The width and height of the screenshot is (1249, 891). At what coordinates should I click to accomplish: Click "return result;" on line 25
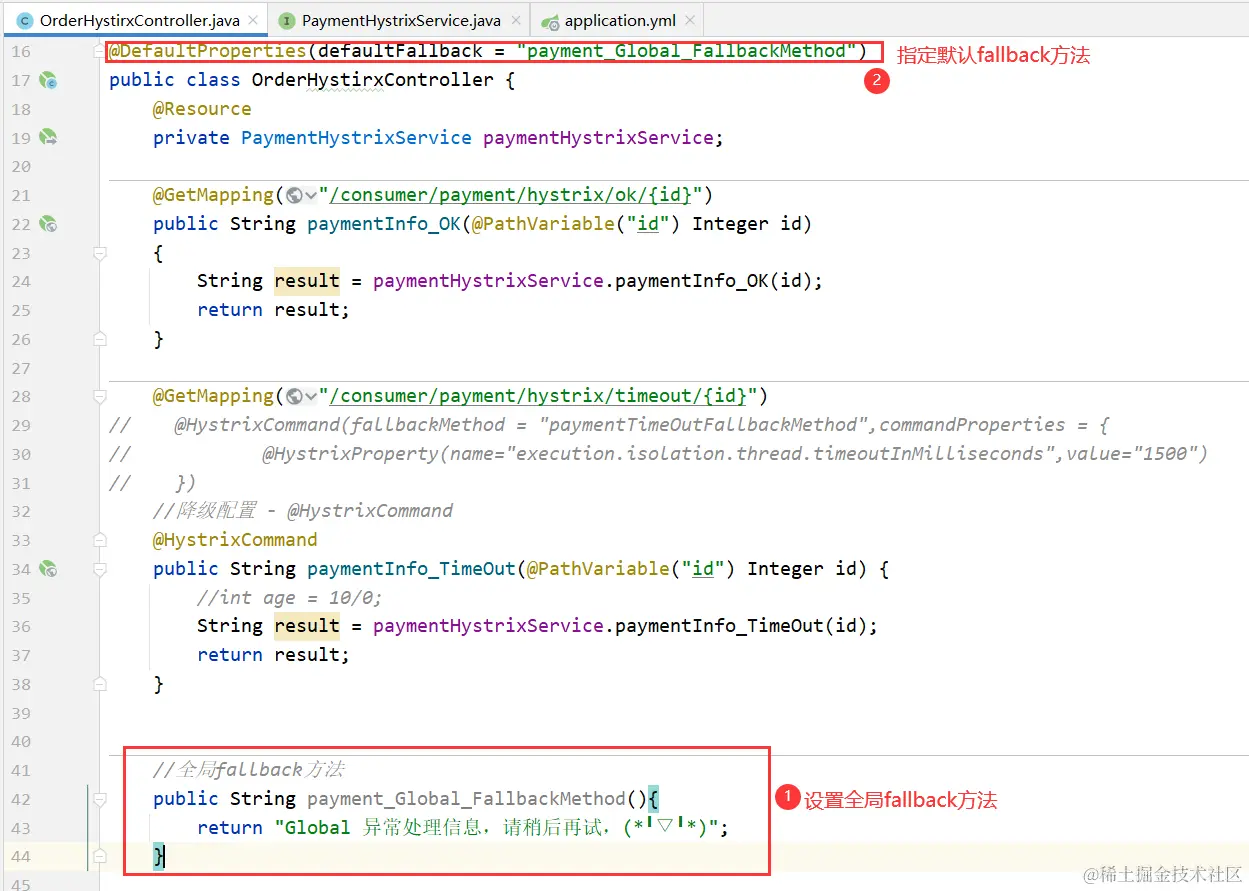point(274,310)
